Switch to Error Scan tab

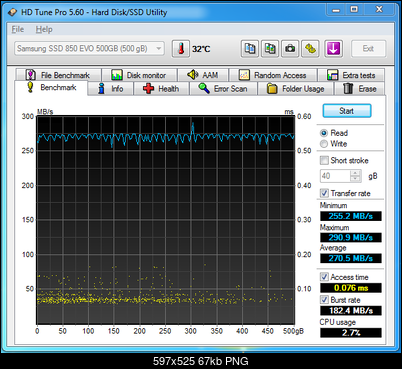click(223, 89)
